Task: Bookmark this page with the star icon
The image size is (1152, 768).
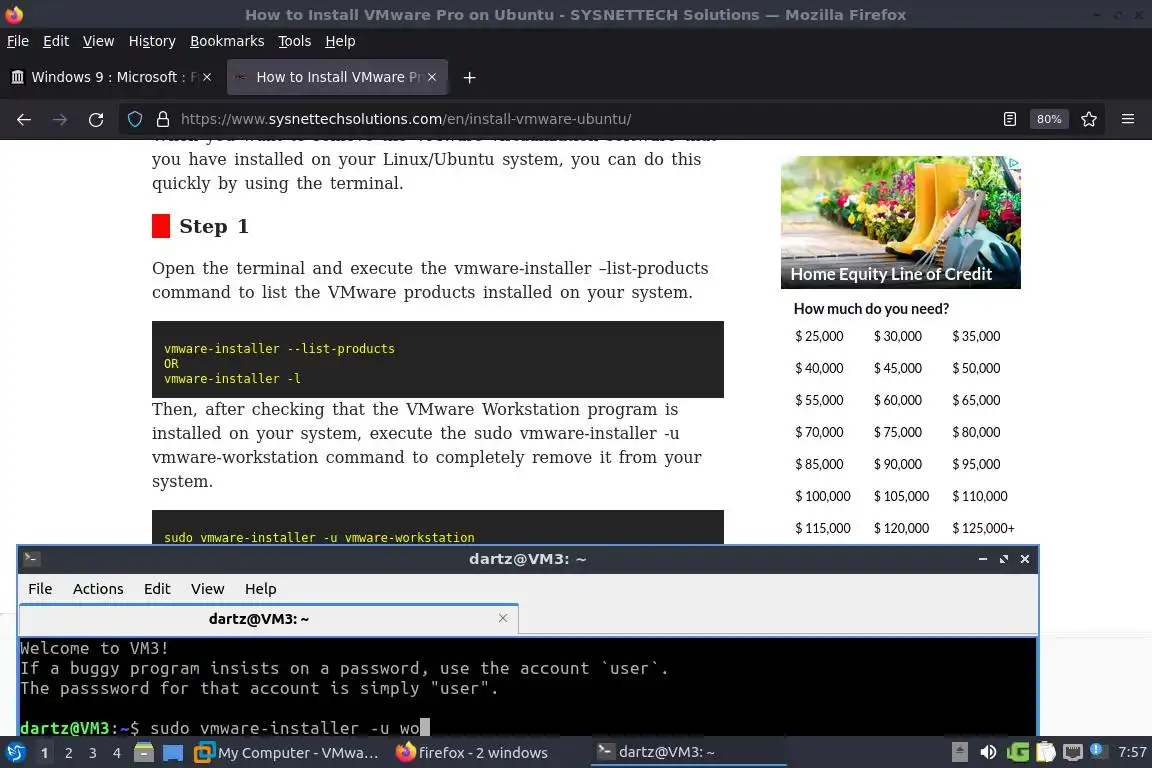Action: (x=1089, y=119)
